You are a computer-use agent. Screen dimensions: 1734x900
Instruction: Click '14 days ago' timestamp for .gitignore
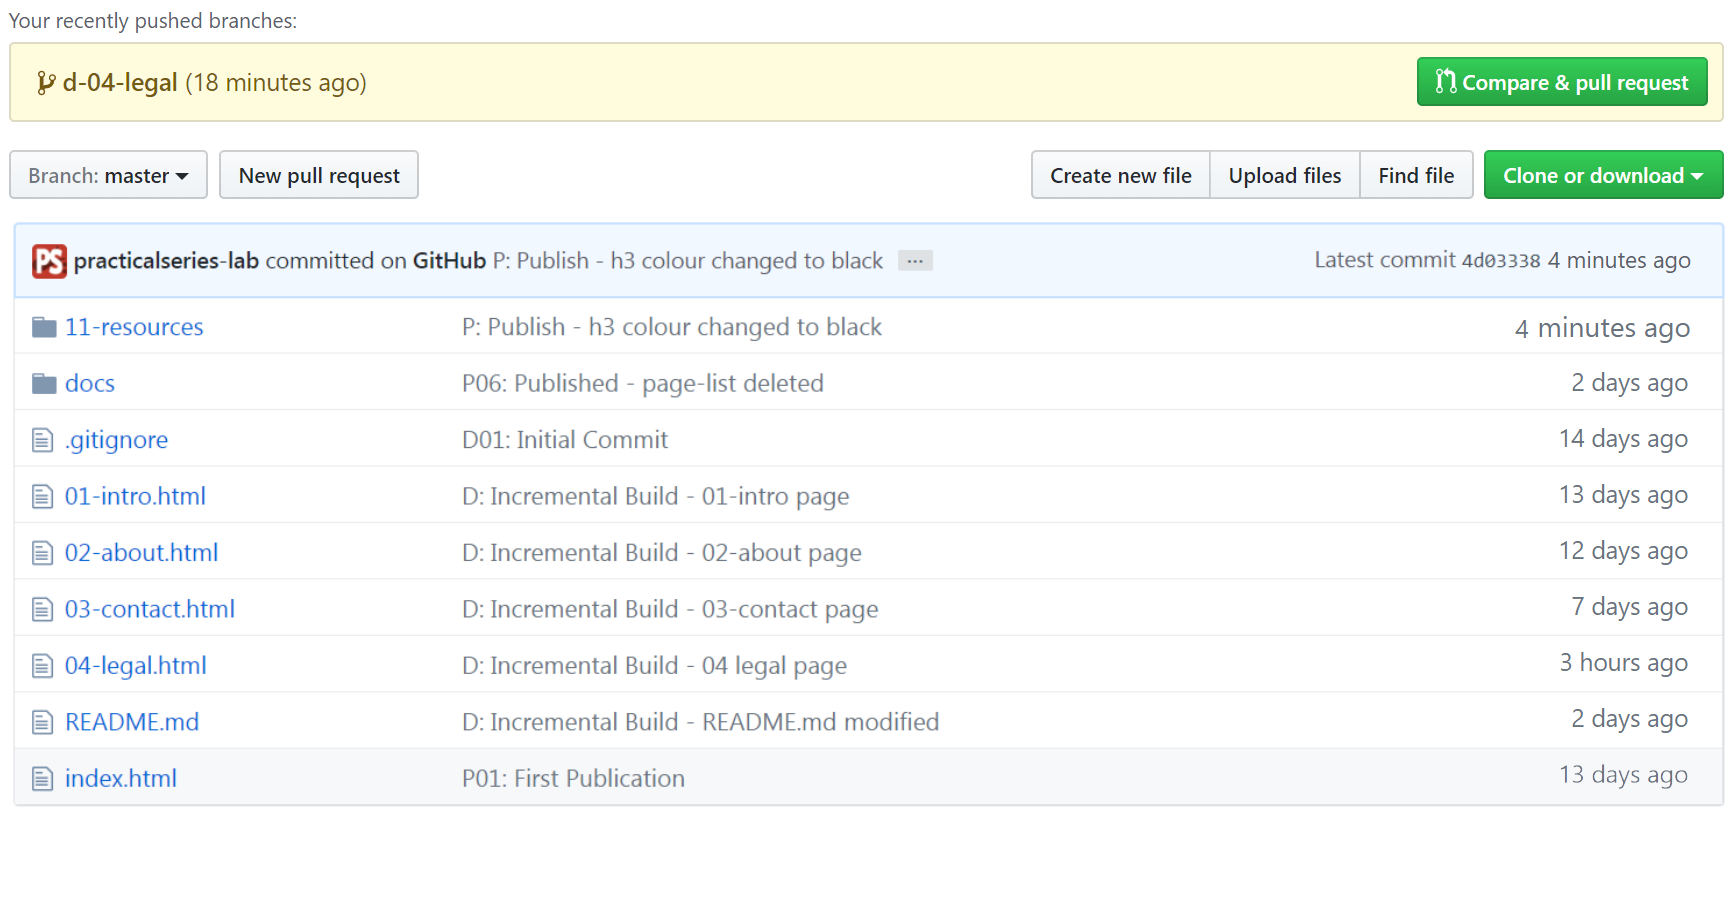[1623, 439]
